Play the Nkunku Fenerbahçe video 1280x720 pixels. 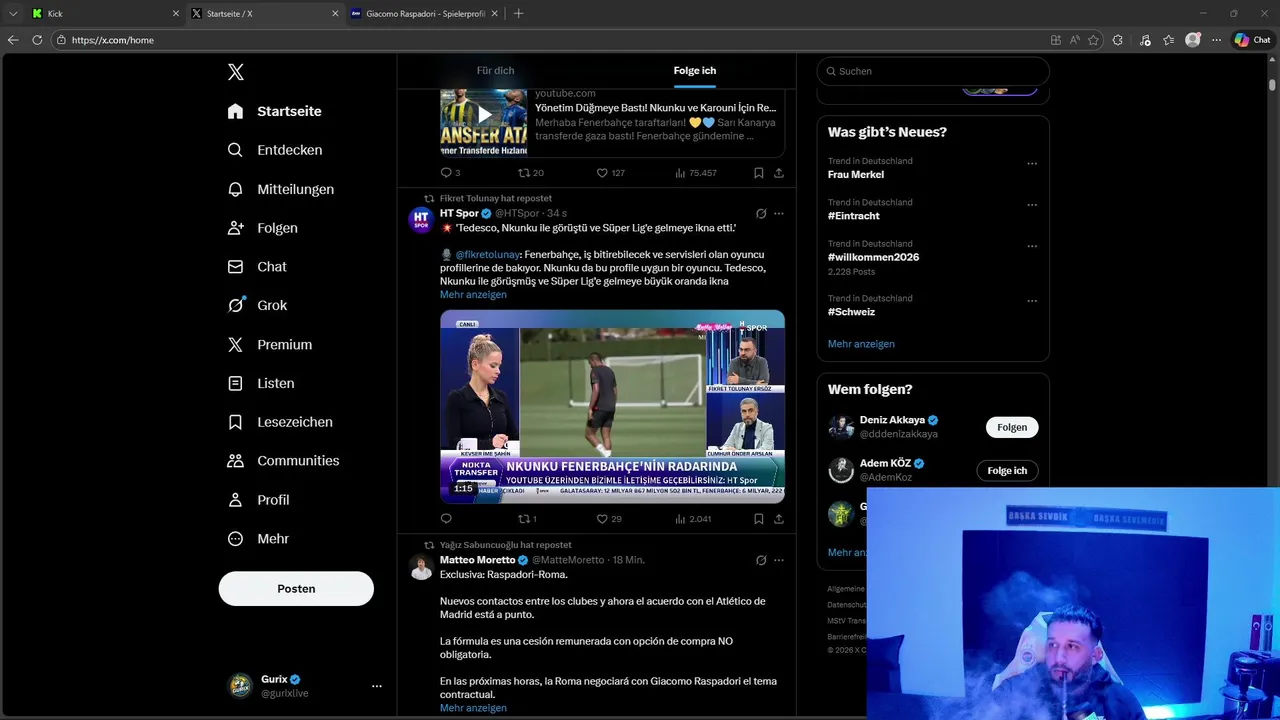(612, 406)
